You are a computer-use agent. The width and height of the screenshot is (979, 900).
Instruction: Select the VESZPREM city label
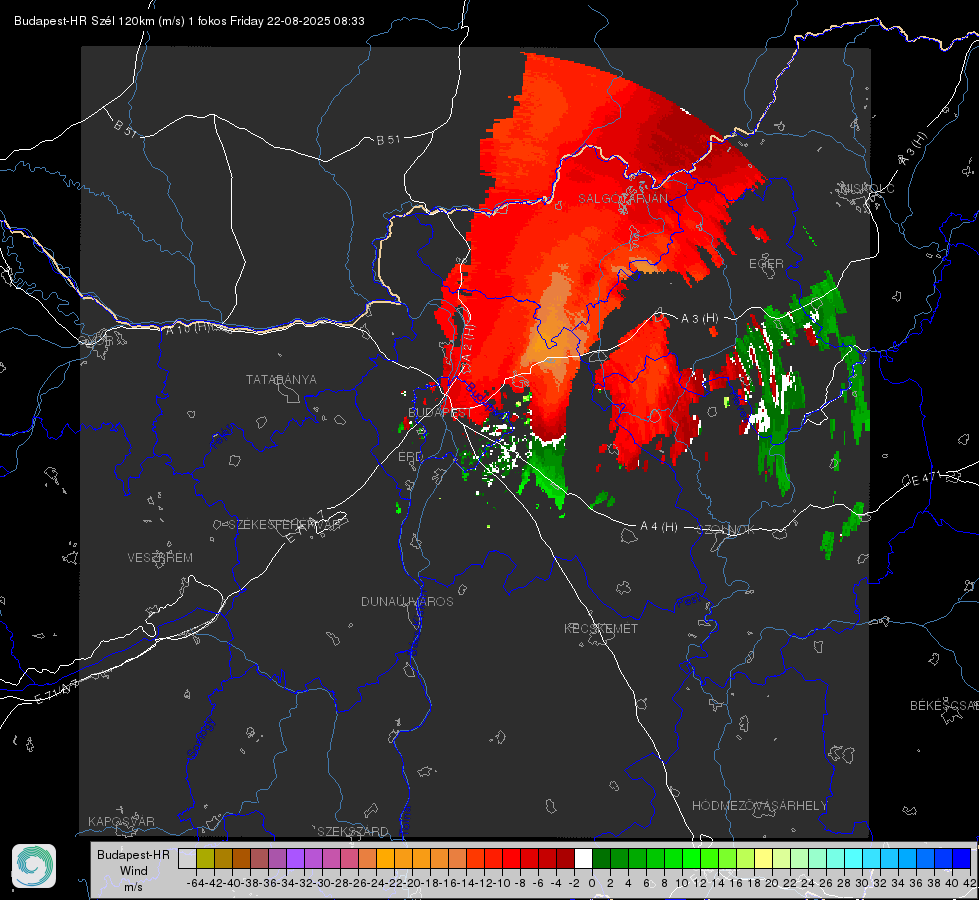pyautogui.click(x=160, y=558)
